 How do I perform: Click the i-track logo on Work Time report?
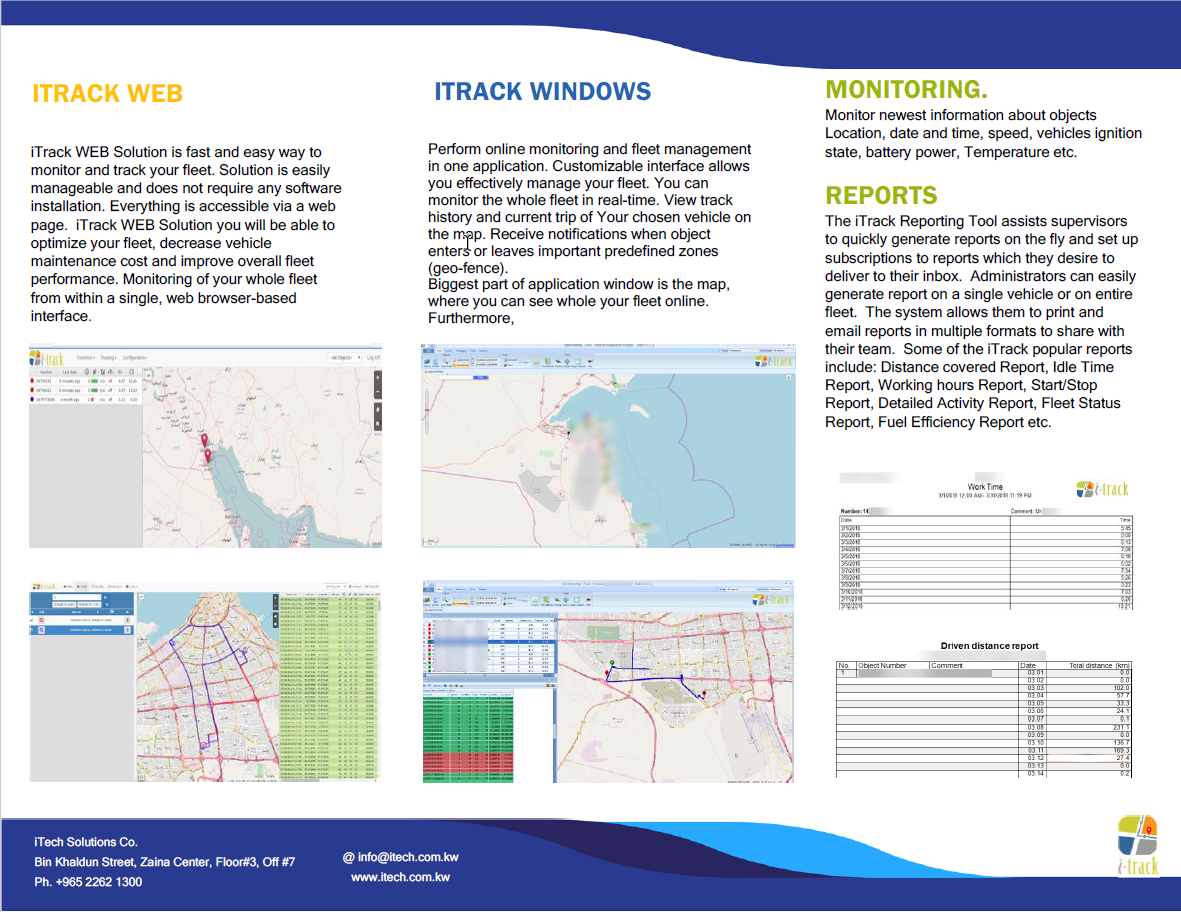(x=1102, y=489)
